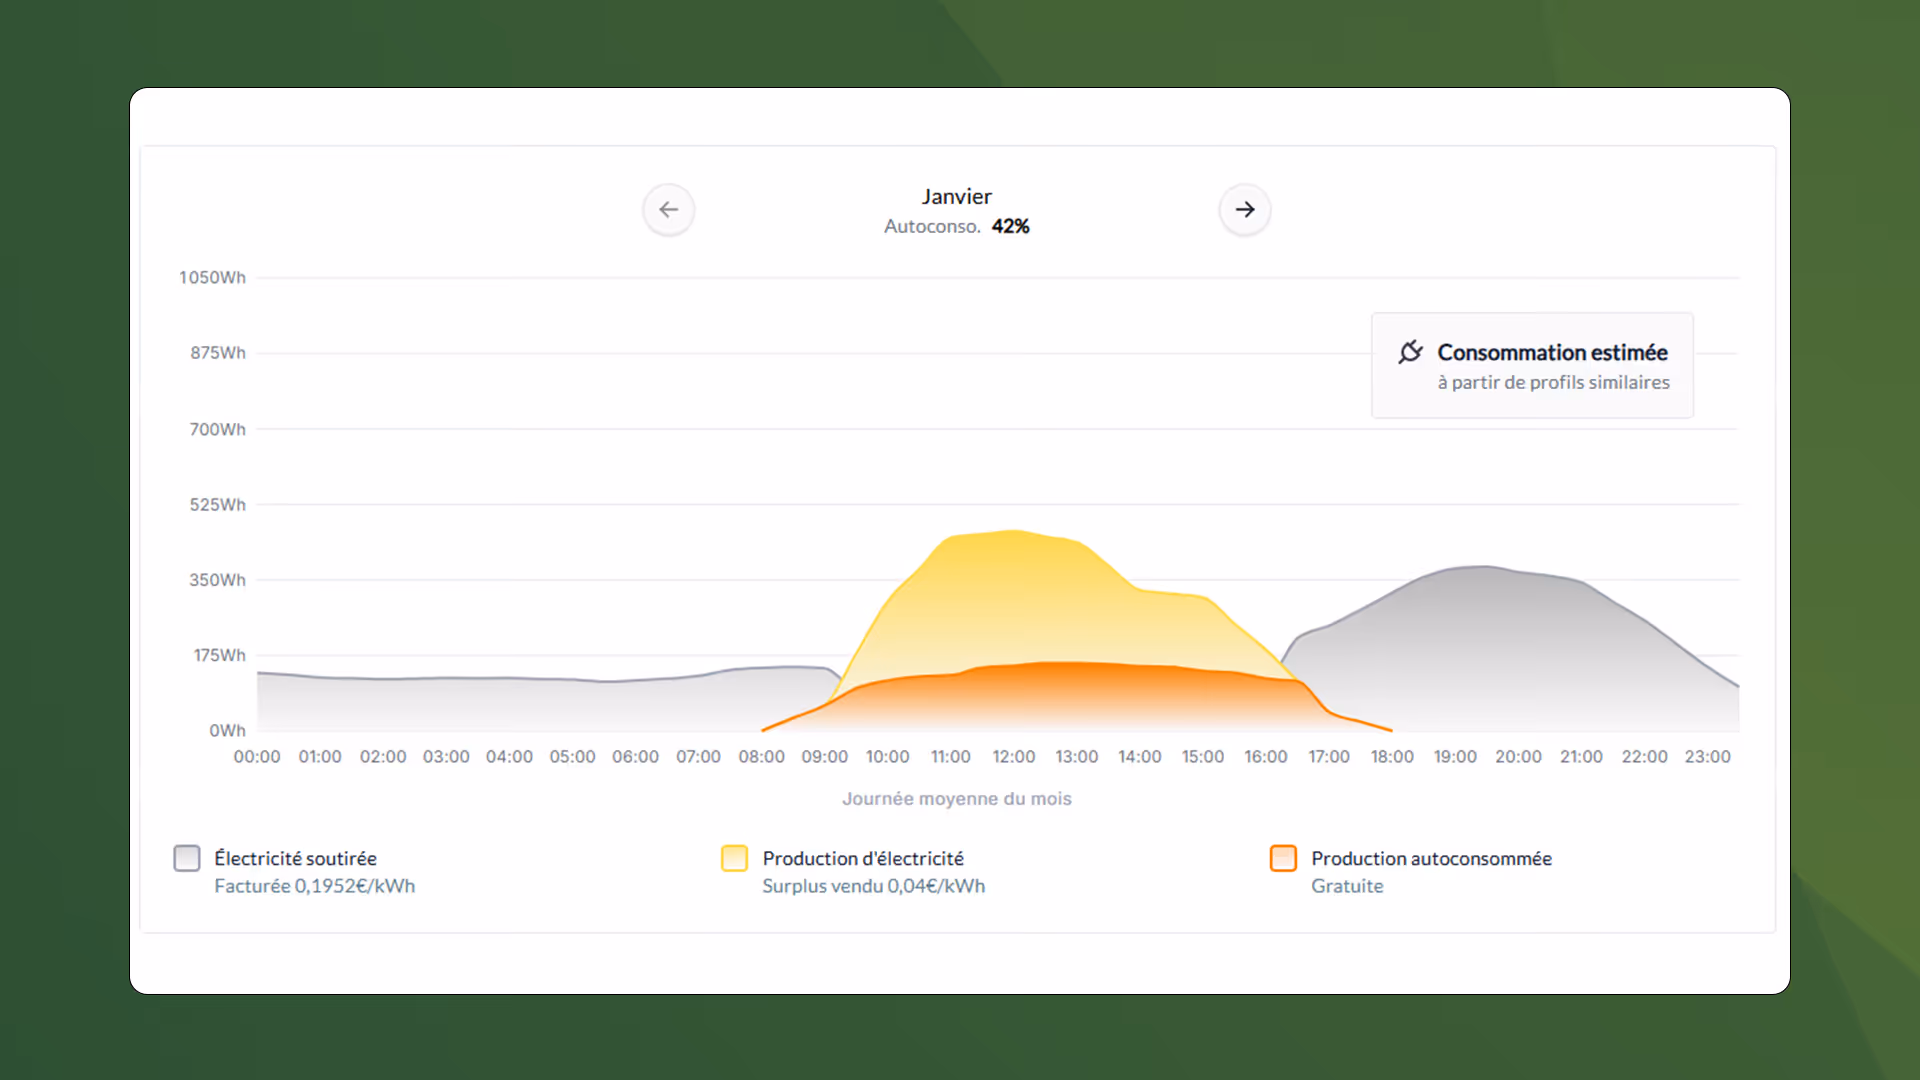Viewport: 1920px width, 1080px height.
Task: Click the Production autoconsommée legend label
Action: tap(1431, 858)
